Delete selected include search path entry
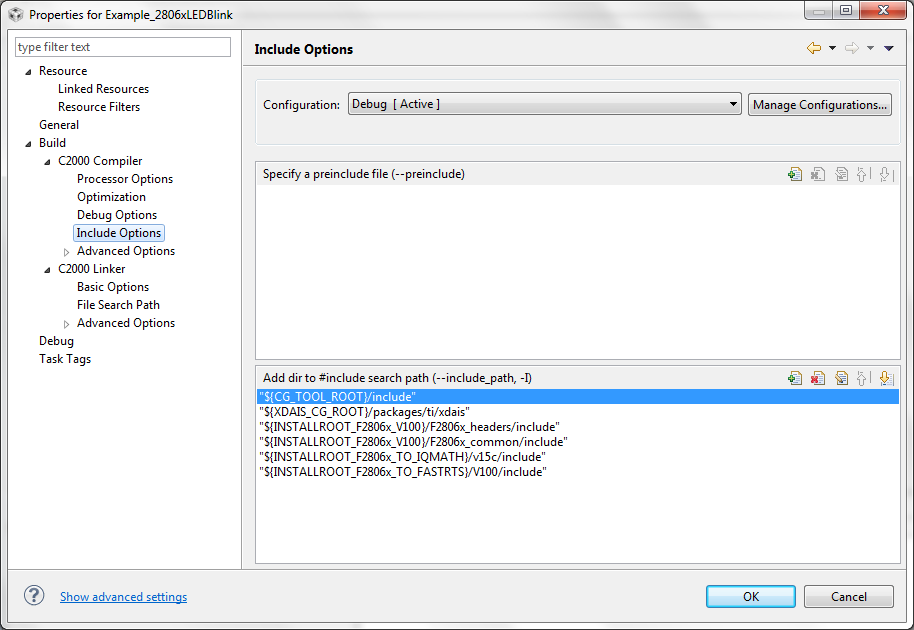Viewport: 914px width, 630px height. pos(818,378)
